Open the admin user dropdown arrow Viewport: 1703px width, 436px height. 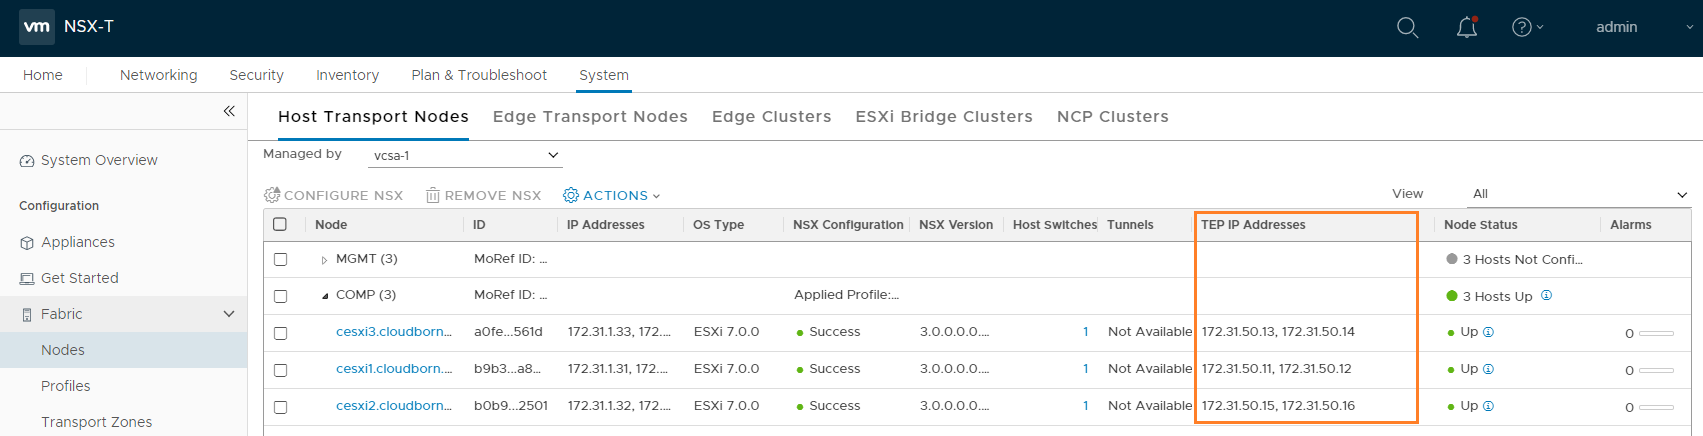tap(1690, 27)
